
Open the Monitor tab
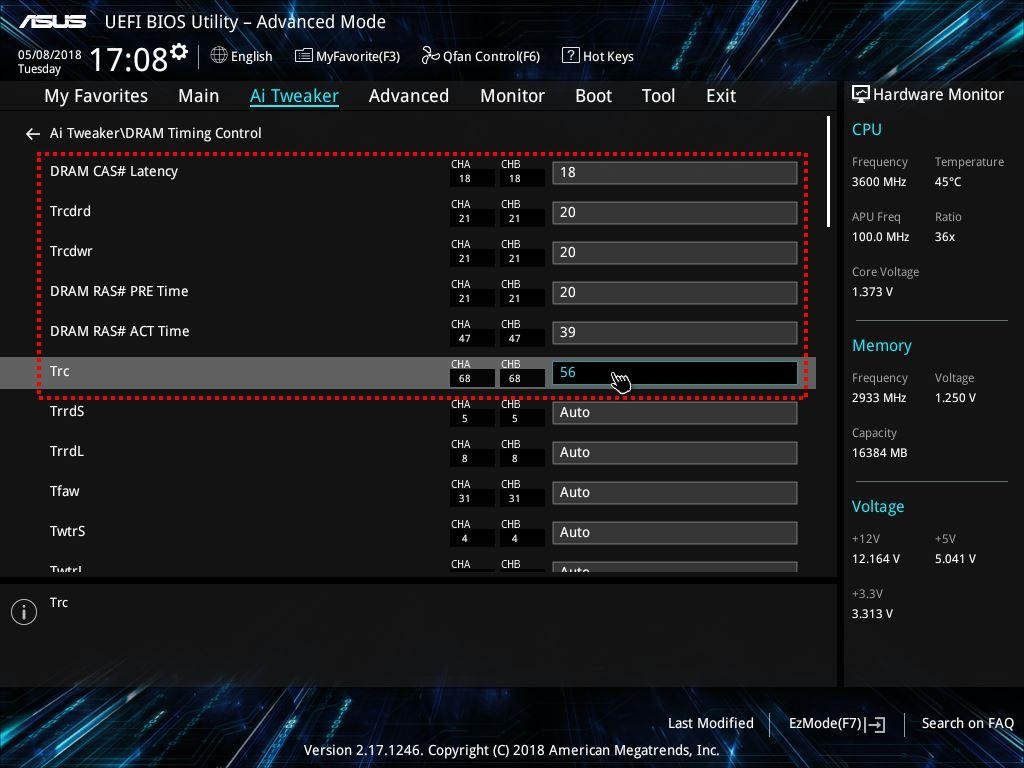click(x=512, y=95)
